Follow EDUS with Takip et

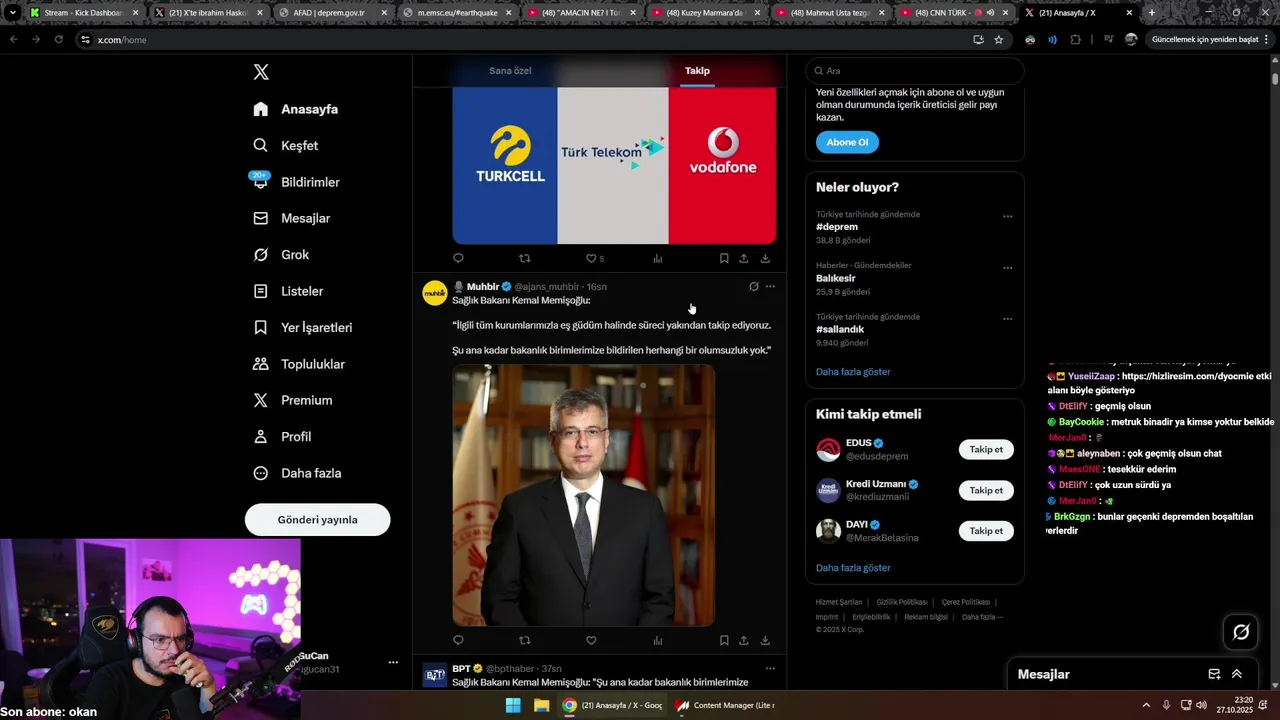985,450
